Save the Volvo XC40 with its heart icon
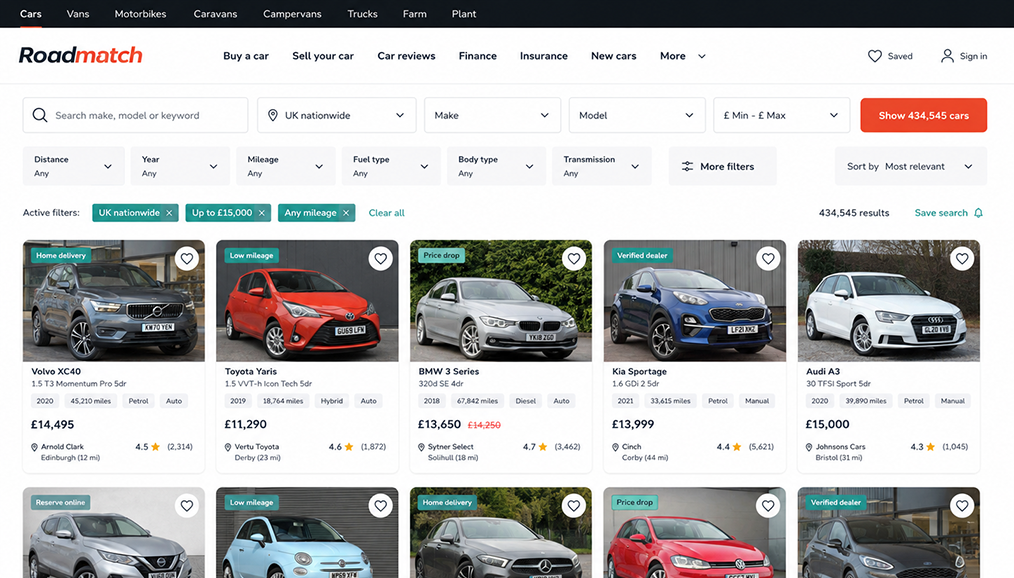The height and width of the screenshot is (578, 1014). tap(186, 259)
